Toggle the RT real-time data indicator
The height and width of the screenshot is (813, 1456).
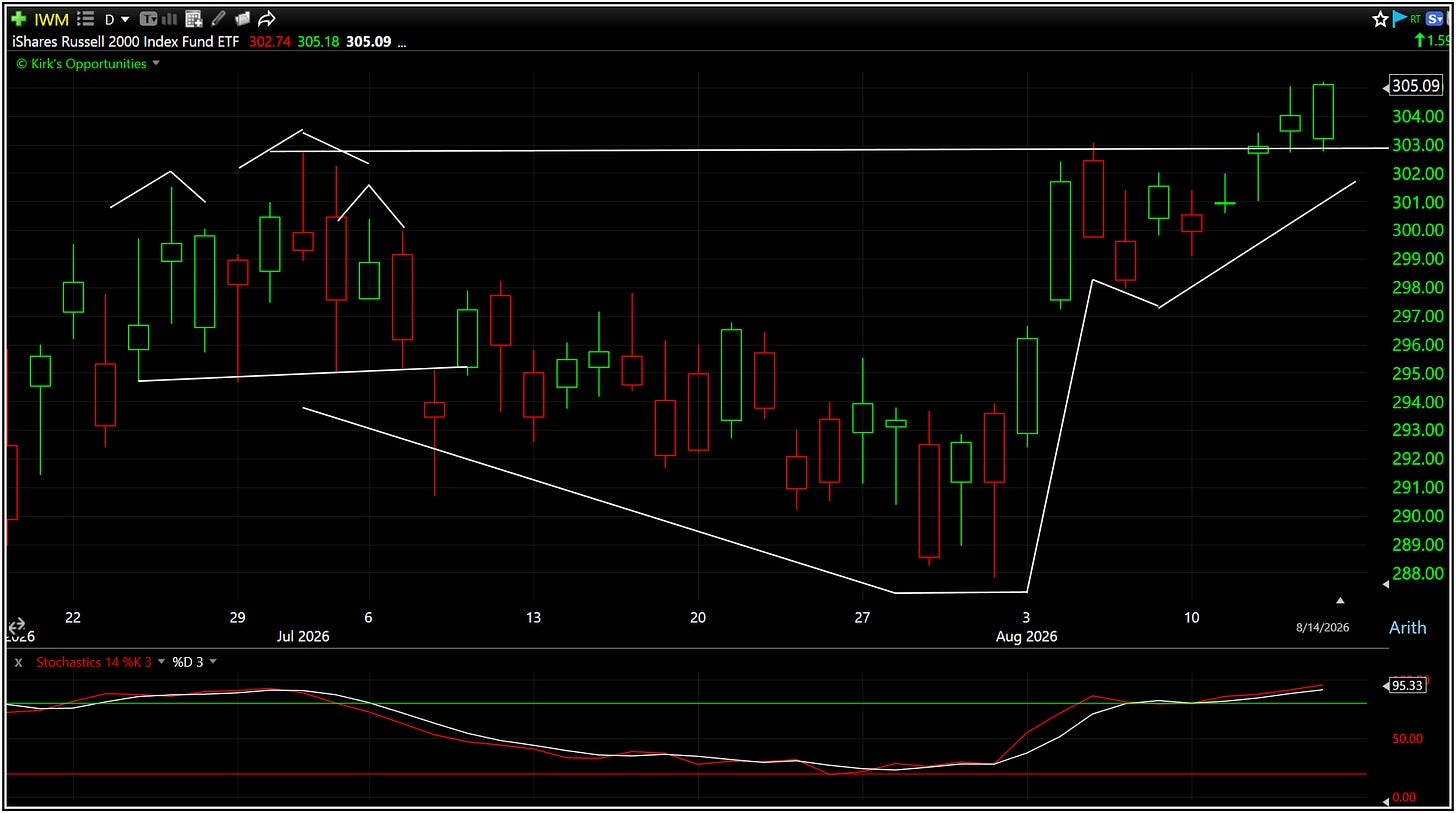coord(1415,19)
